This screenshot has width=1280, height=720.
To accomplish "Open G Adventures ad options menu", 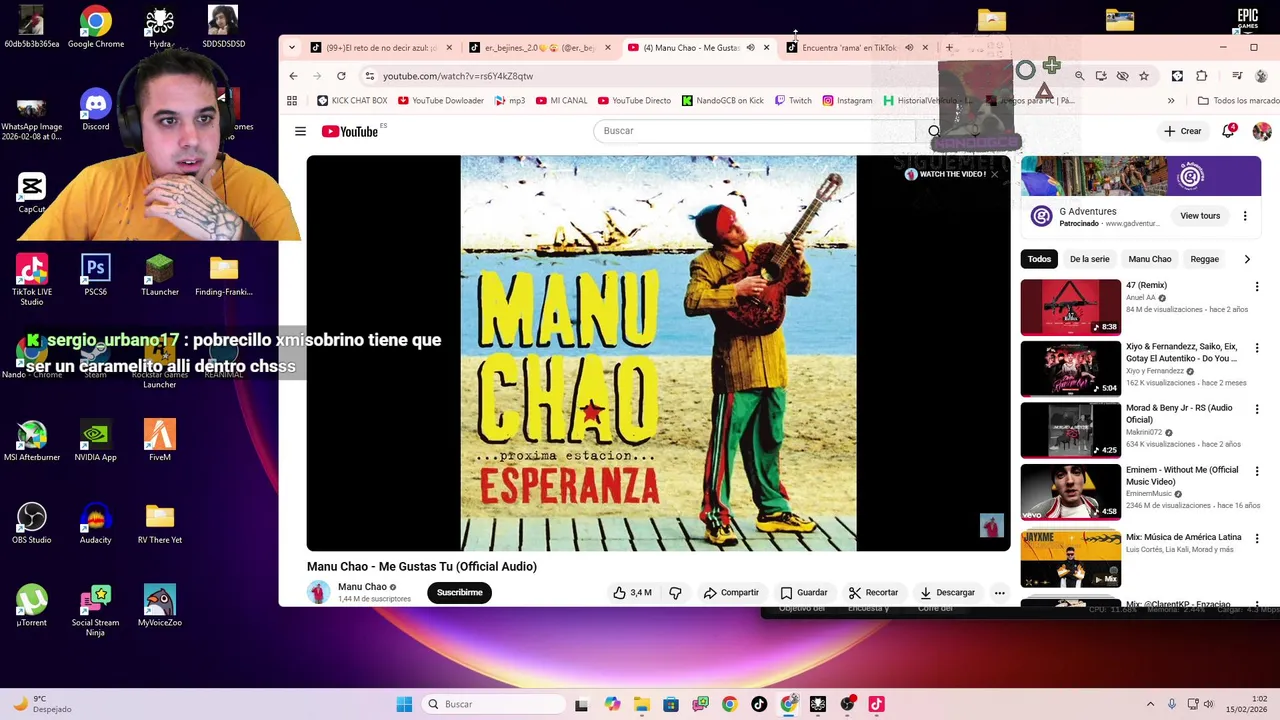I will coord(1245,216).
